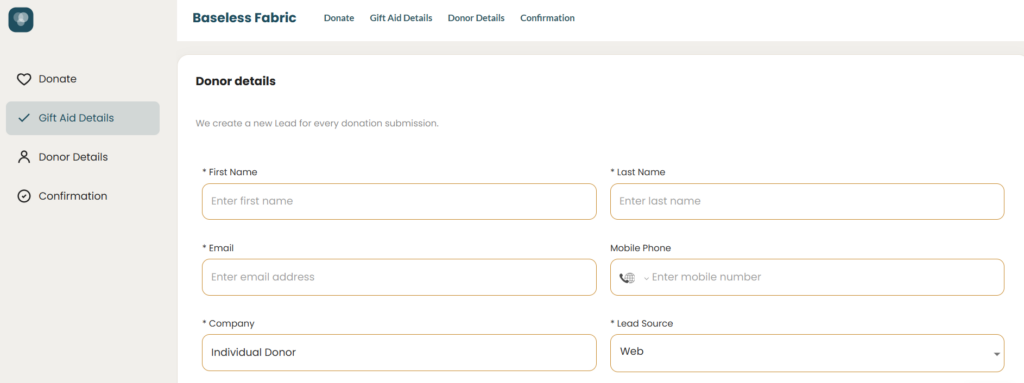
Task: Click the circled check icon beside Confirmation
Action: [x=24, y=196]
